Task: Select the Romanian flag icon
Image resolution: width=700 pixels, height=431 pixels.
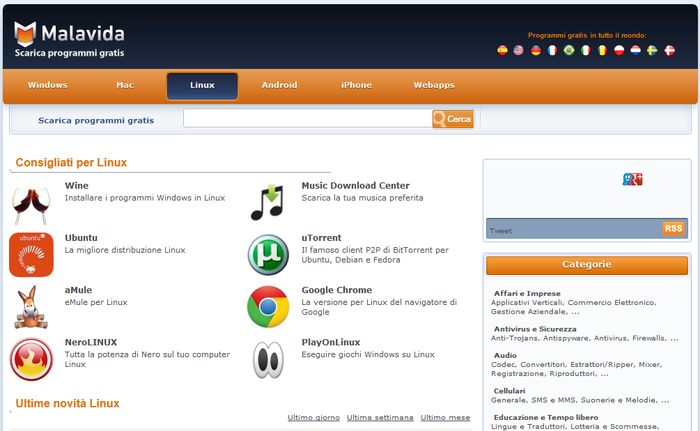Action: tap(602, 50)
